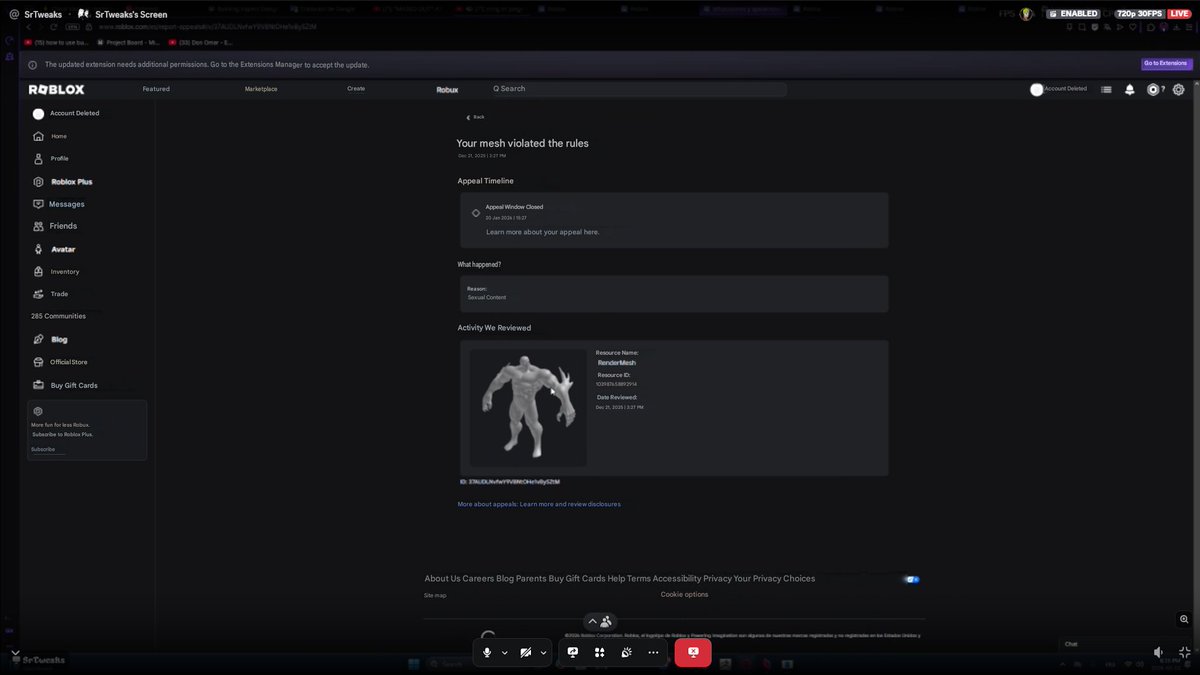Open the Marketplace tab
The image size is (1200, 675).
261,89
